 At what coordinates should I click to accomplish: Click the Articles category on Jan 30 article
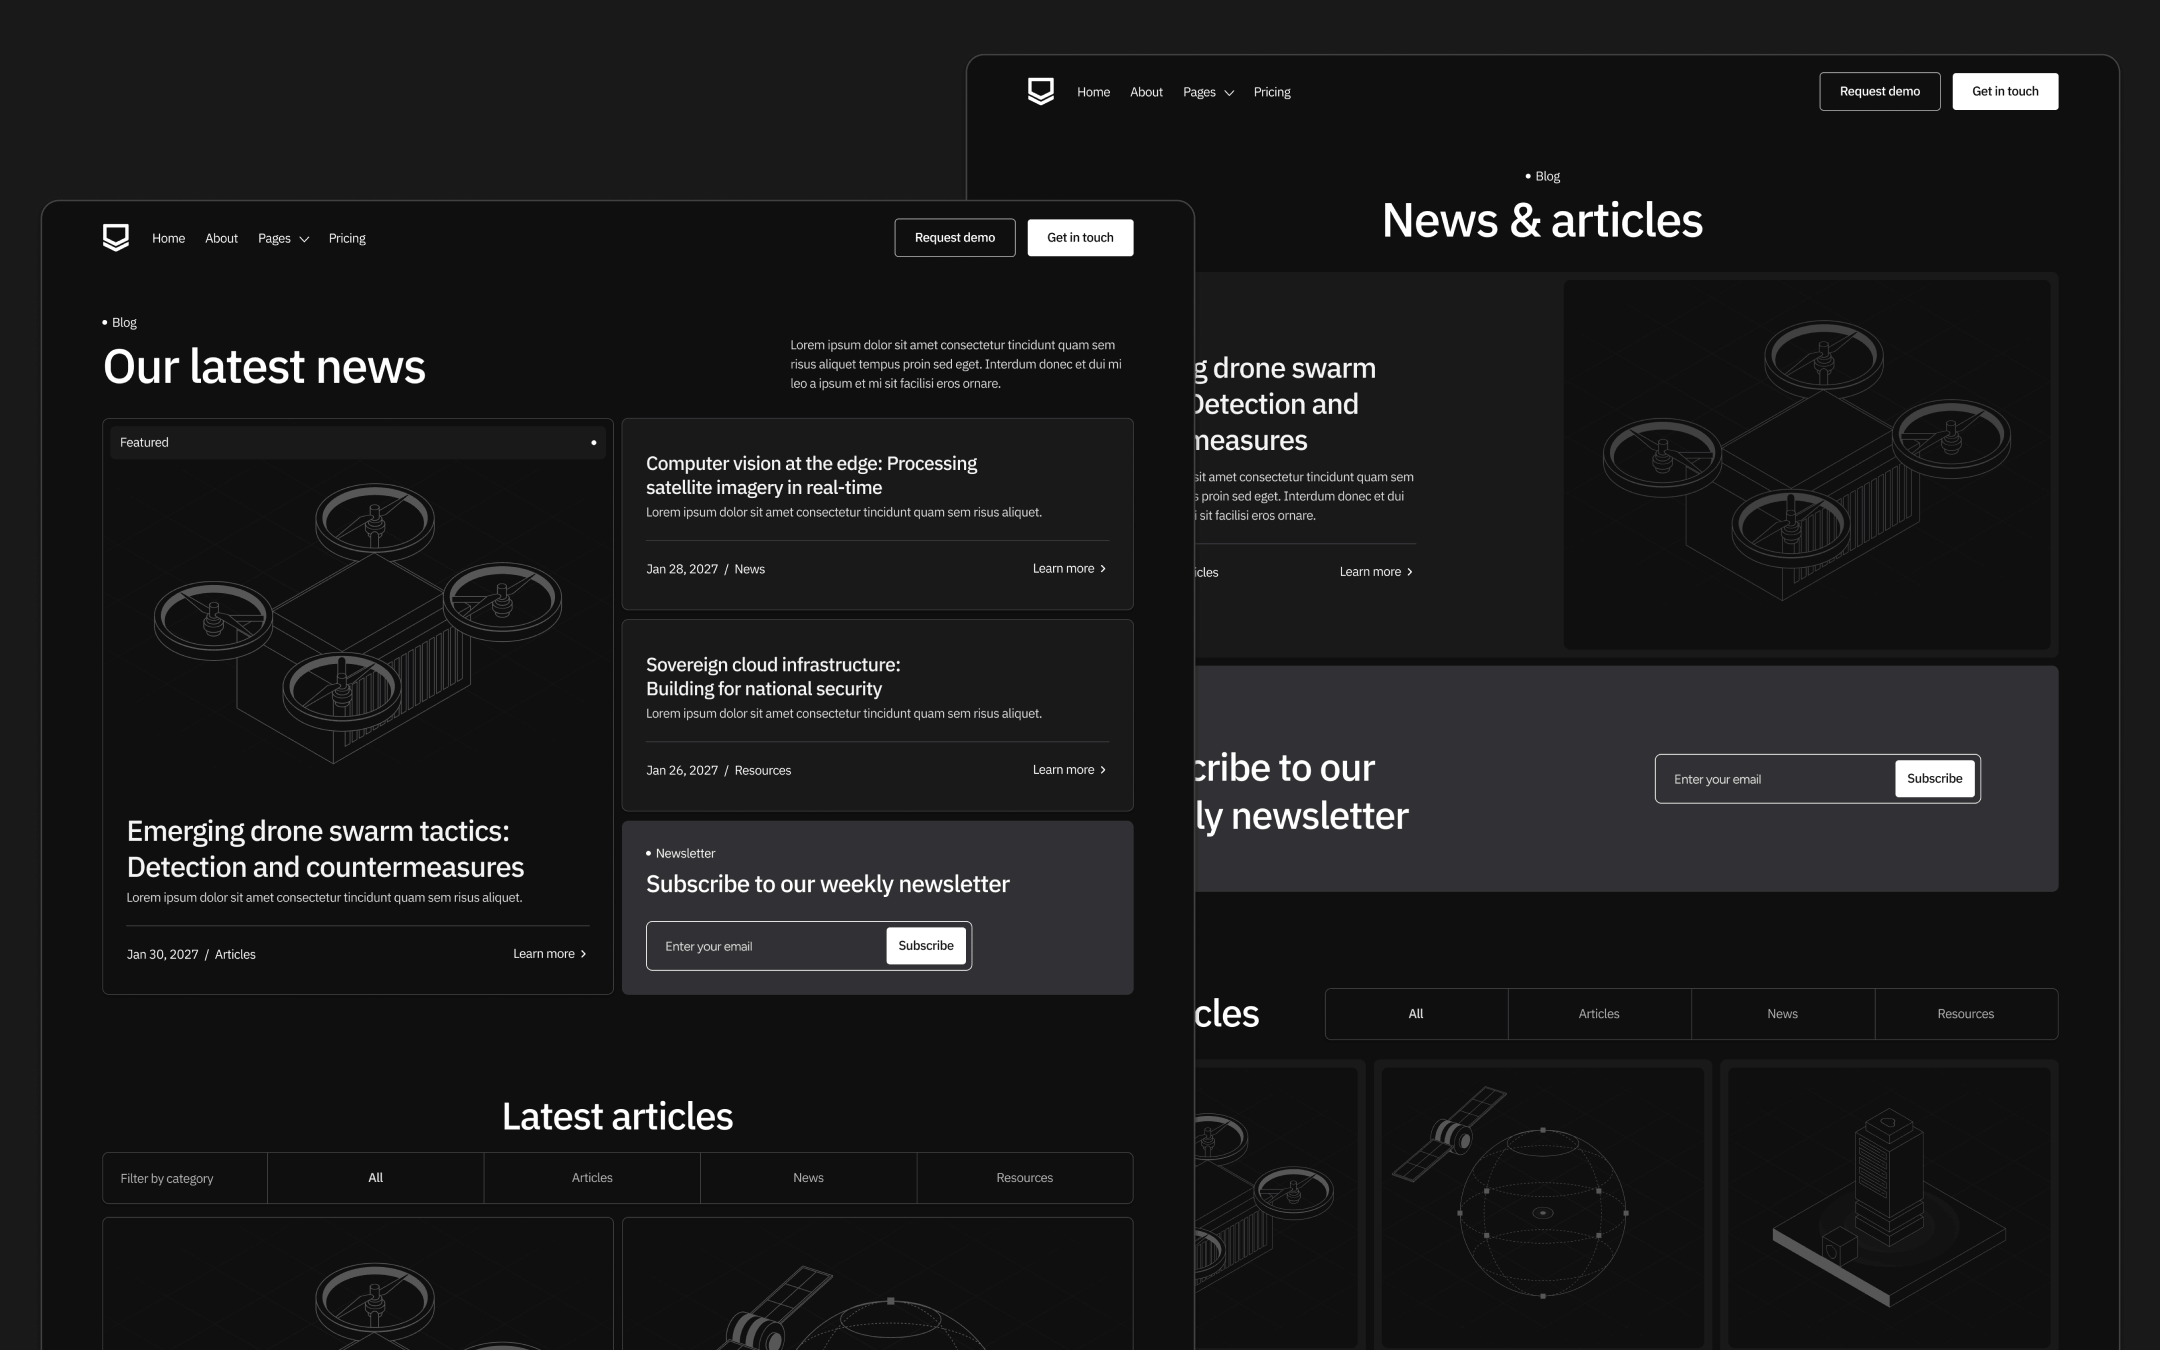click(235, 954)
